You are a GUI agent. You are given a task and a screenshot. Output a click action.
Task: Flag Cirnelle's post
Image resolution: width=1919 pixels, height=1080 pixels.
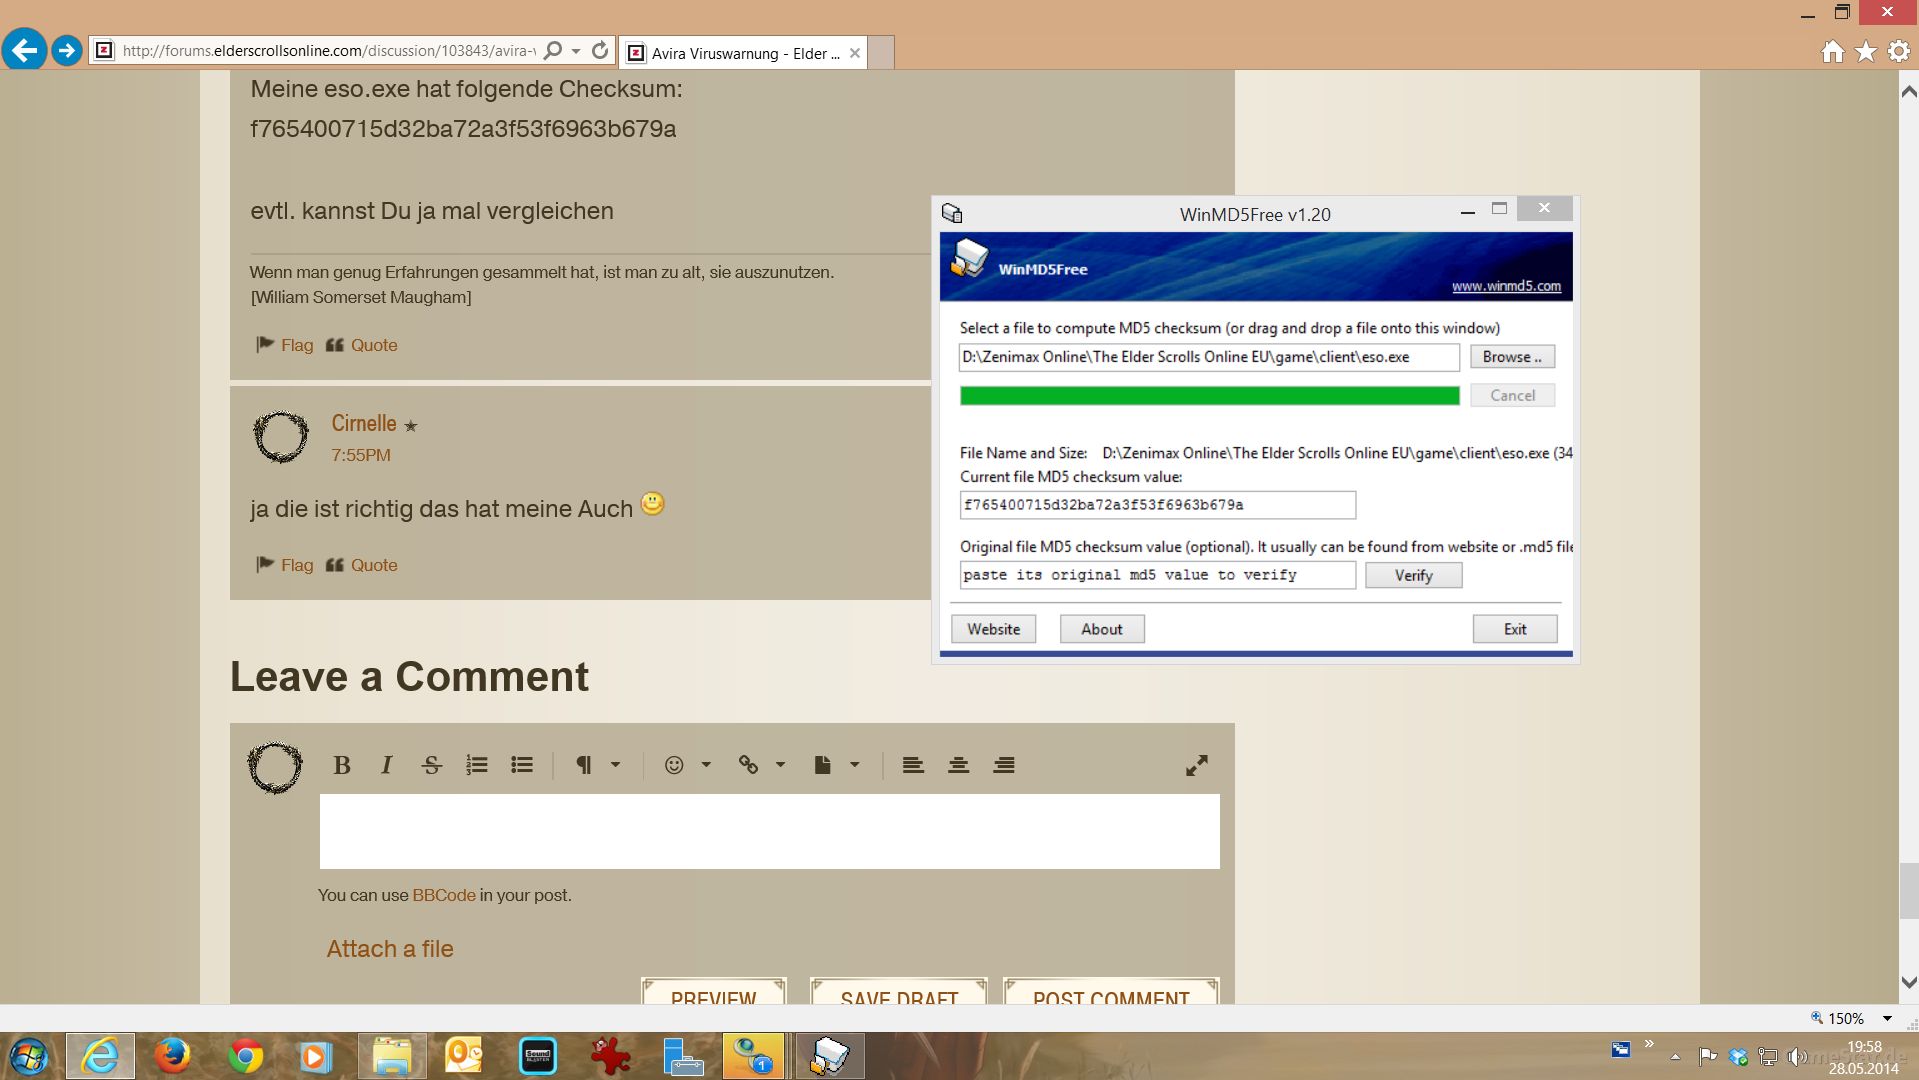click(x=285, y=565)
